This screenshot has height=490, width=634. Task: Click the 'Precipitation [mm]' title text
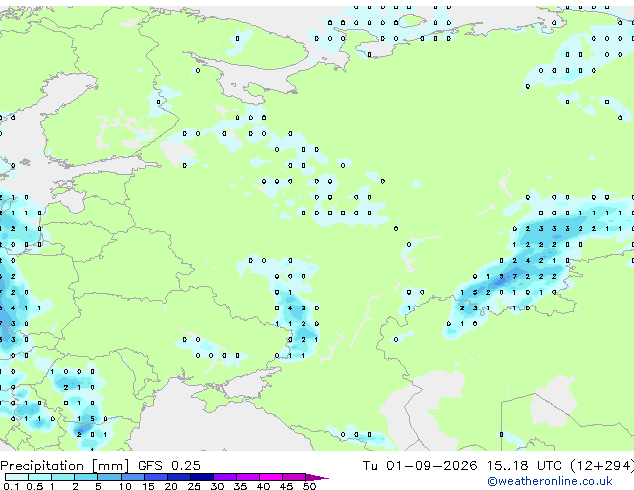click(x=65, y=466)
